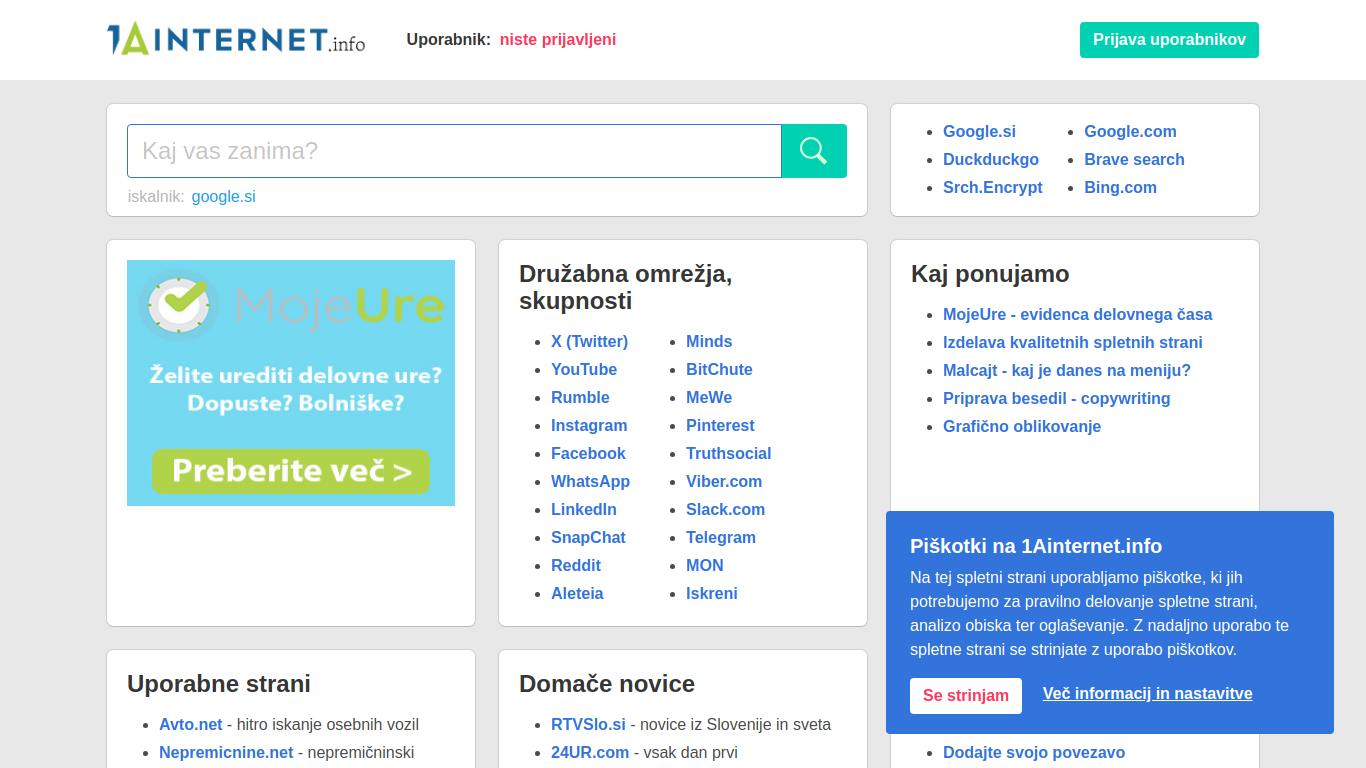Click 'Piškotki na 1Ainternet.info' banner title
This screenshot has height=768, width=1366.
click(x=1036, y=546)
